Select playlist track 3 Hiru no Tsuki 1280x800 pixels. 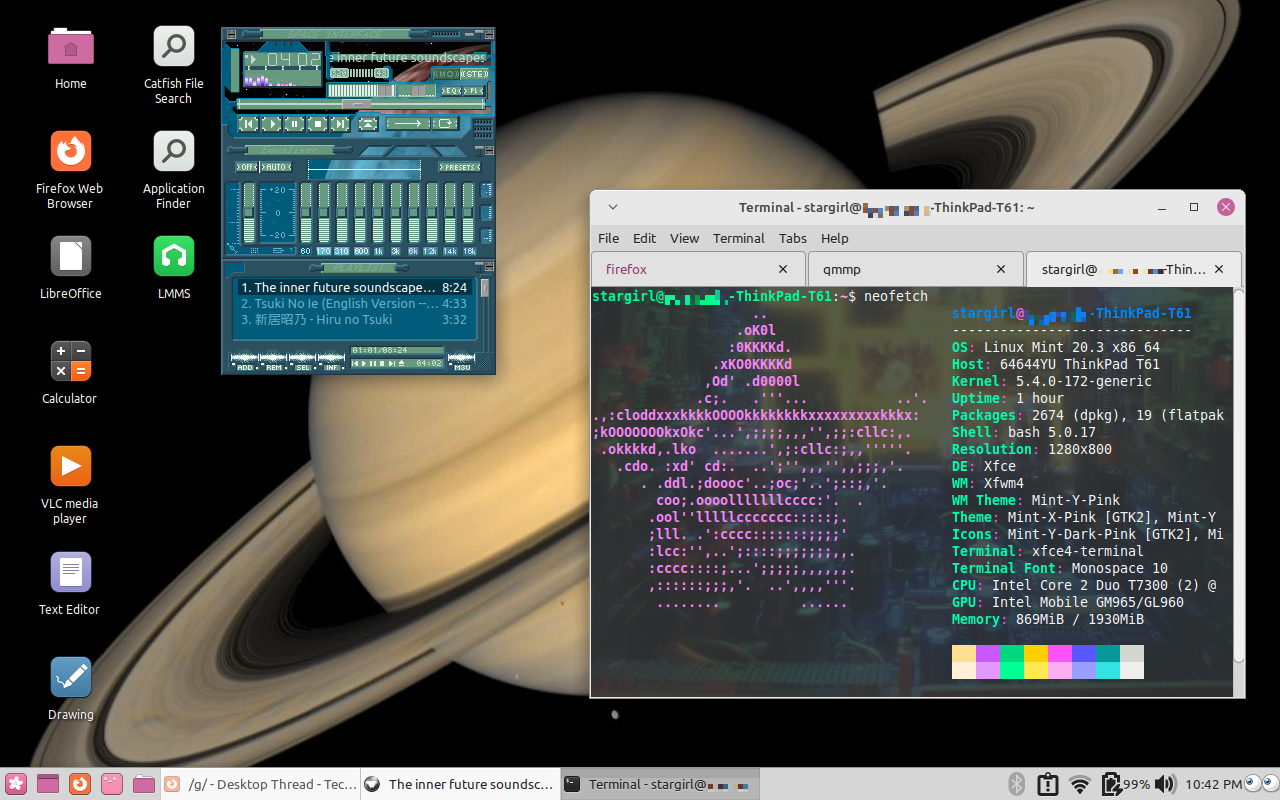click(x=354, y=320)
